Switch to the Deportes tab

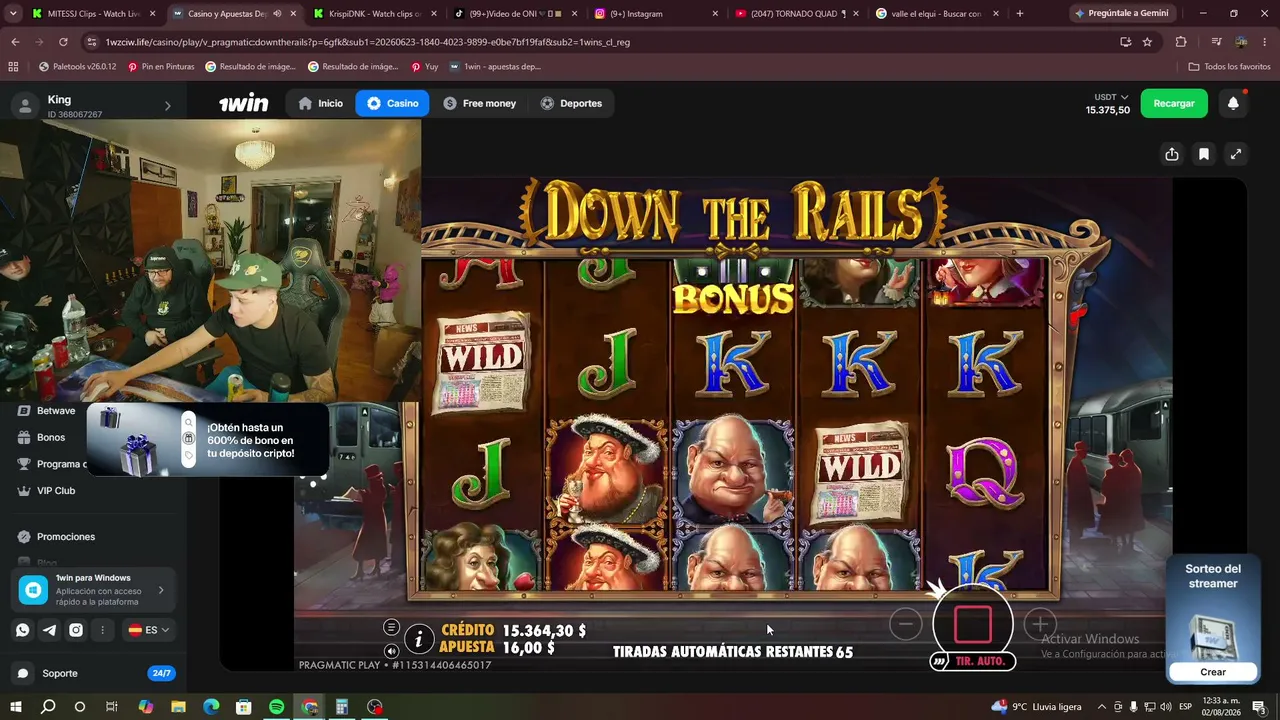(x=571, y=103)
